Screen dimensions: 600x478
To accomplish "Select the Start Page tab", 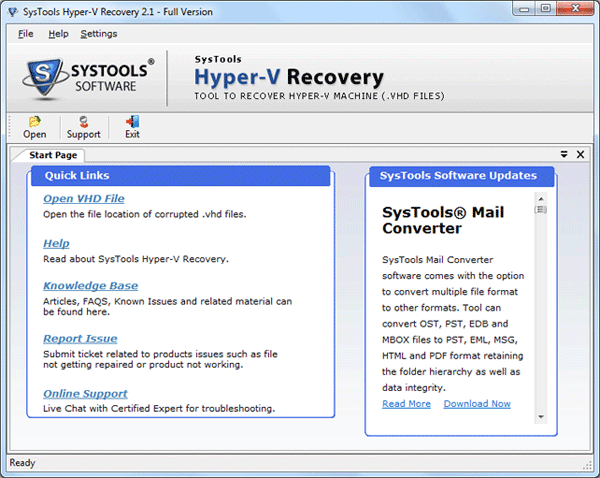I will point(52,155).
